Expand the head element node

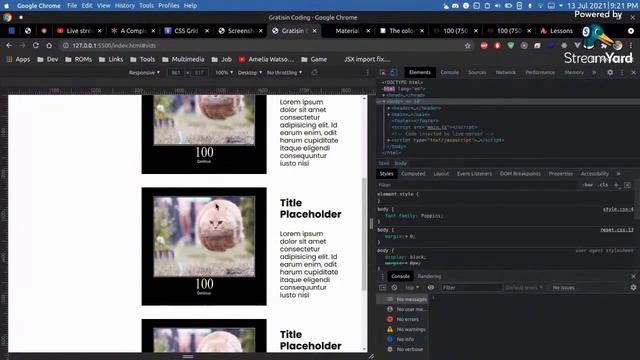384,95
